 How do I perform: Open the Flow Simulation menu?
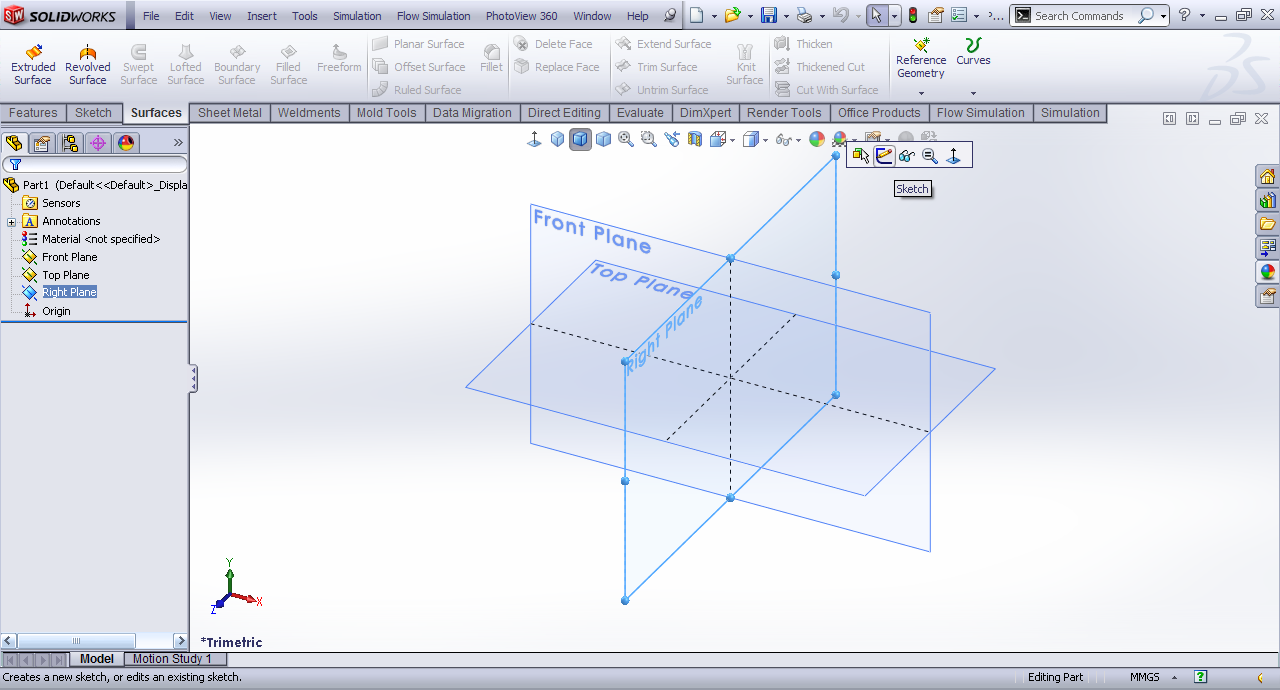[x=433, y=16]
